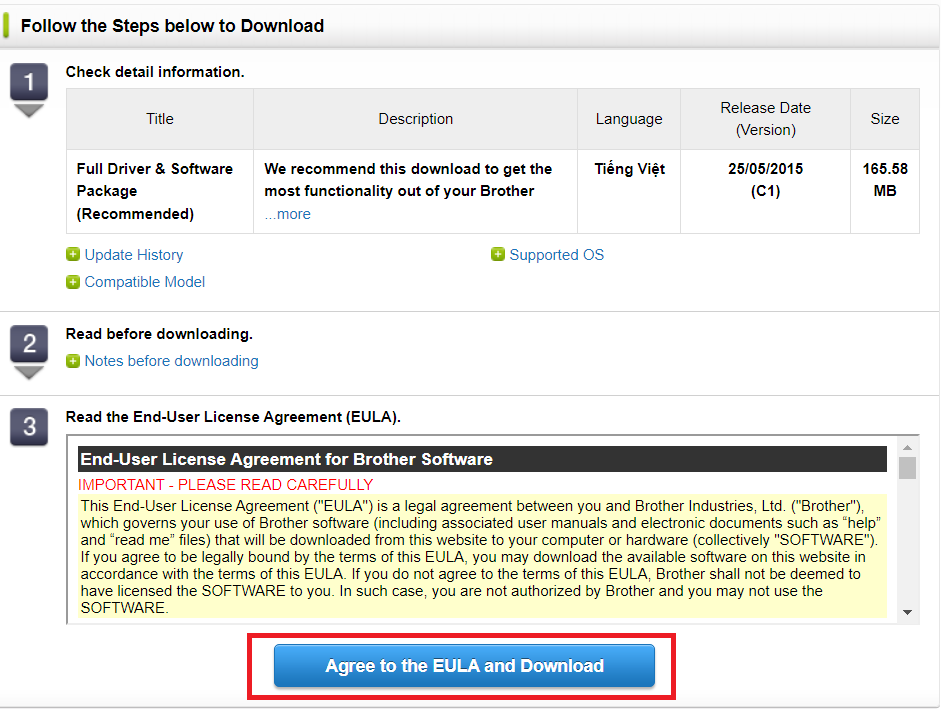941x712 pixels.
Task: Click the green plus icon beside Update History
Action: click(x=73, y=255)
